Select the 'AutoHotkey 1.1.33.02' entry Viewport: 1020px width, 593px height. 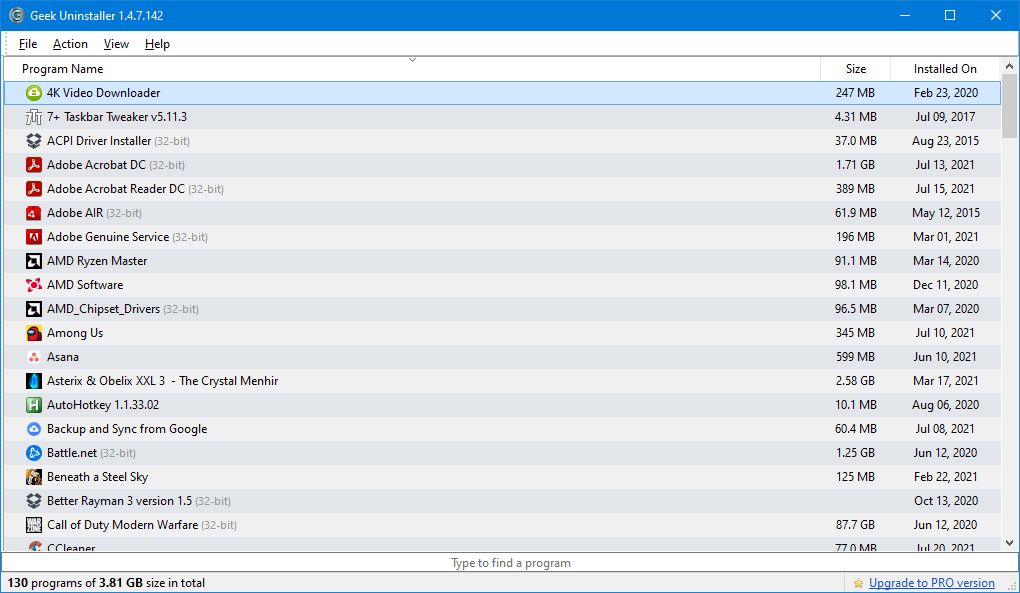pos(103,405)
